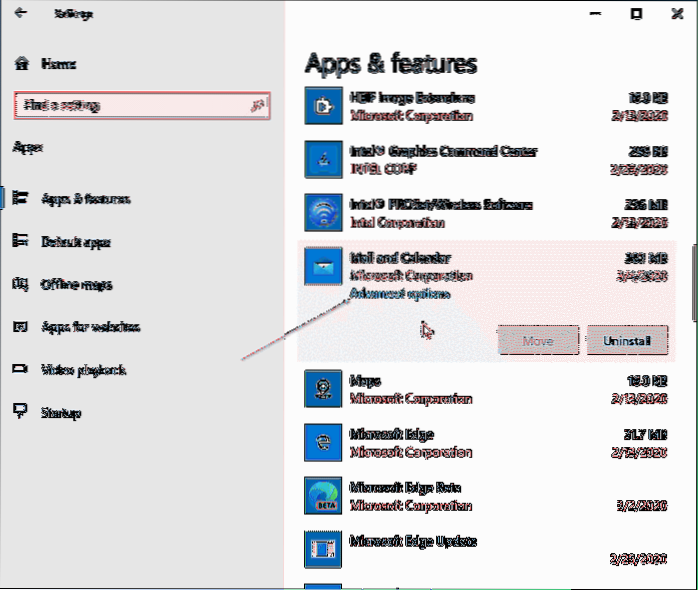
Task: Select the Maps app icon
Action: [324, 390]
